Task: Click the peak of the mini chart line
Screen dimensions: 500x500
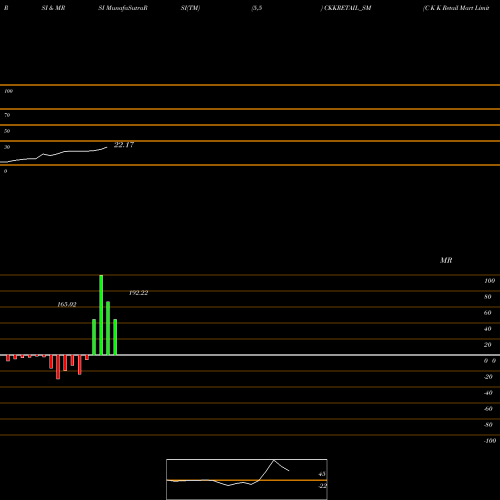Action: click(x=274, y=460)
